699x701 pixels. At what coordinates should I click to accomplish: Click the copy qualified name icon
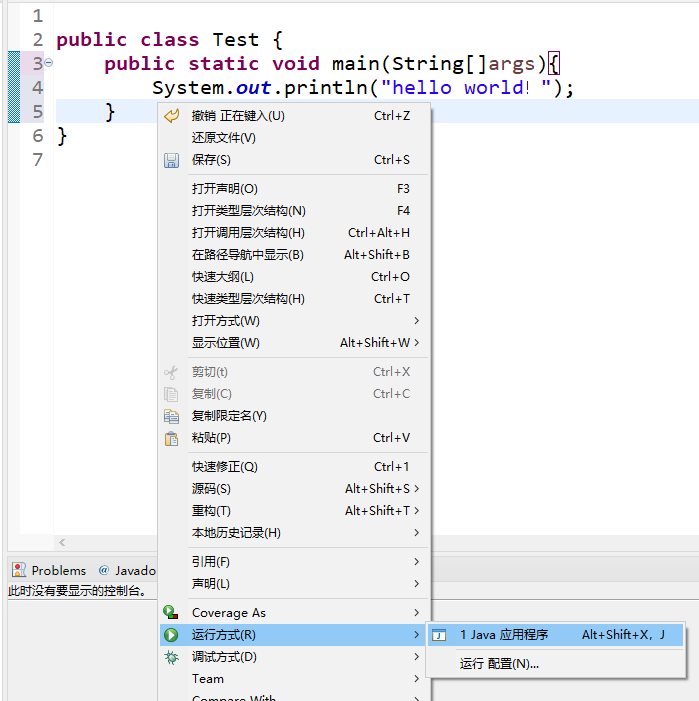point(171,416)
